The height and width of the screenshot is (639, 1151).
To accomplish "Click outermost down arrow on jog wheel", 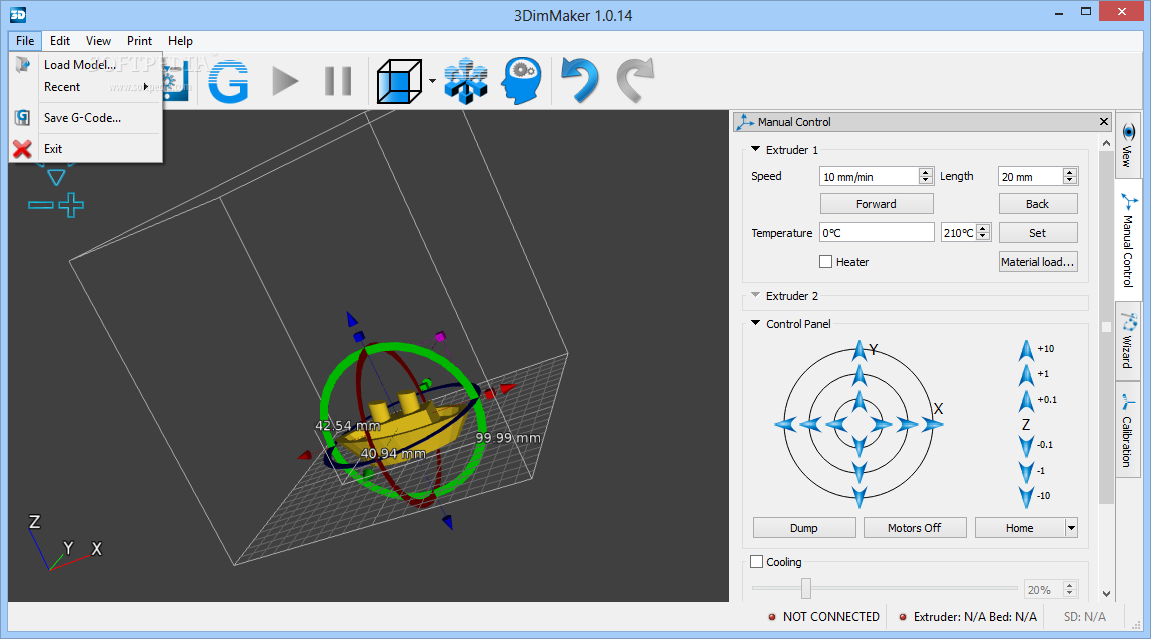I will pyautogui.click(x=860, y=497).
